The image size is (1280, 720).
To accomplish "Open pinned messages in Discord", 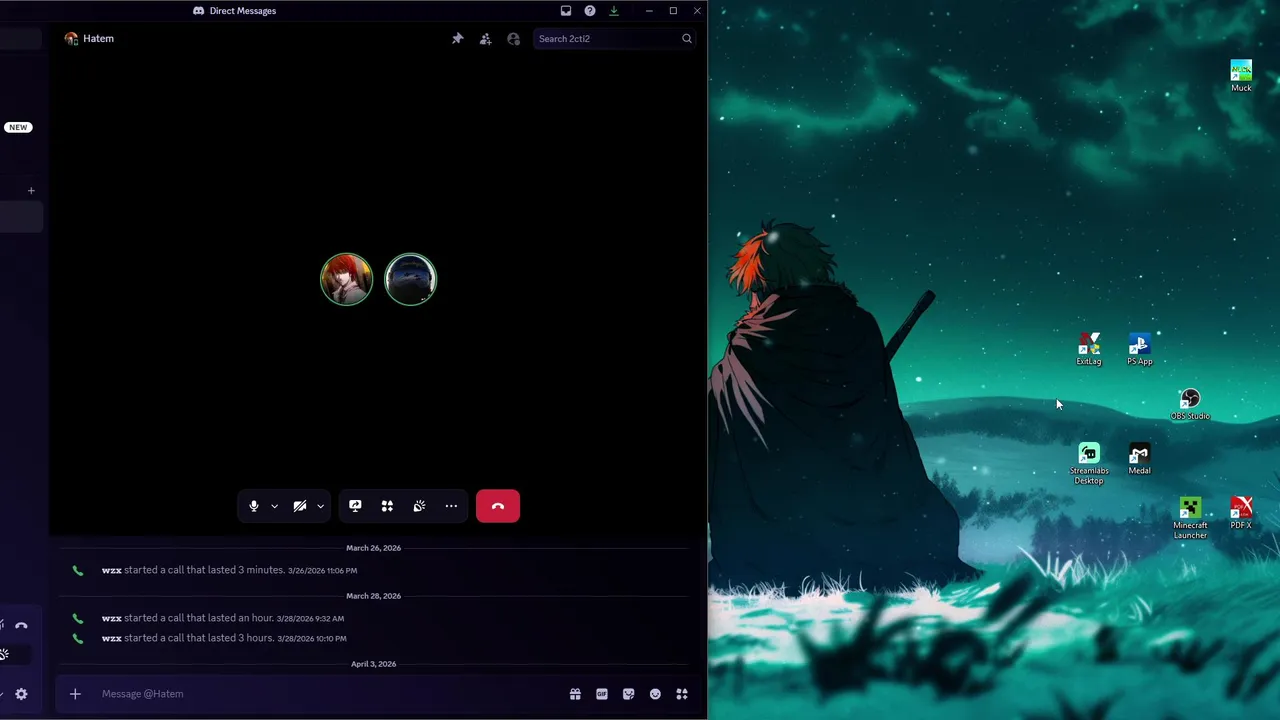I will point(457,39).
